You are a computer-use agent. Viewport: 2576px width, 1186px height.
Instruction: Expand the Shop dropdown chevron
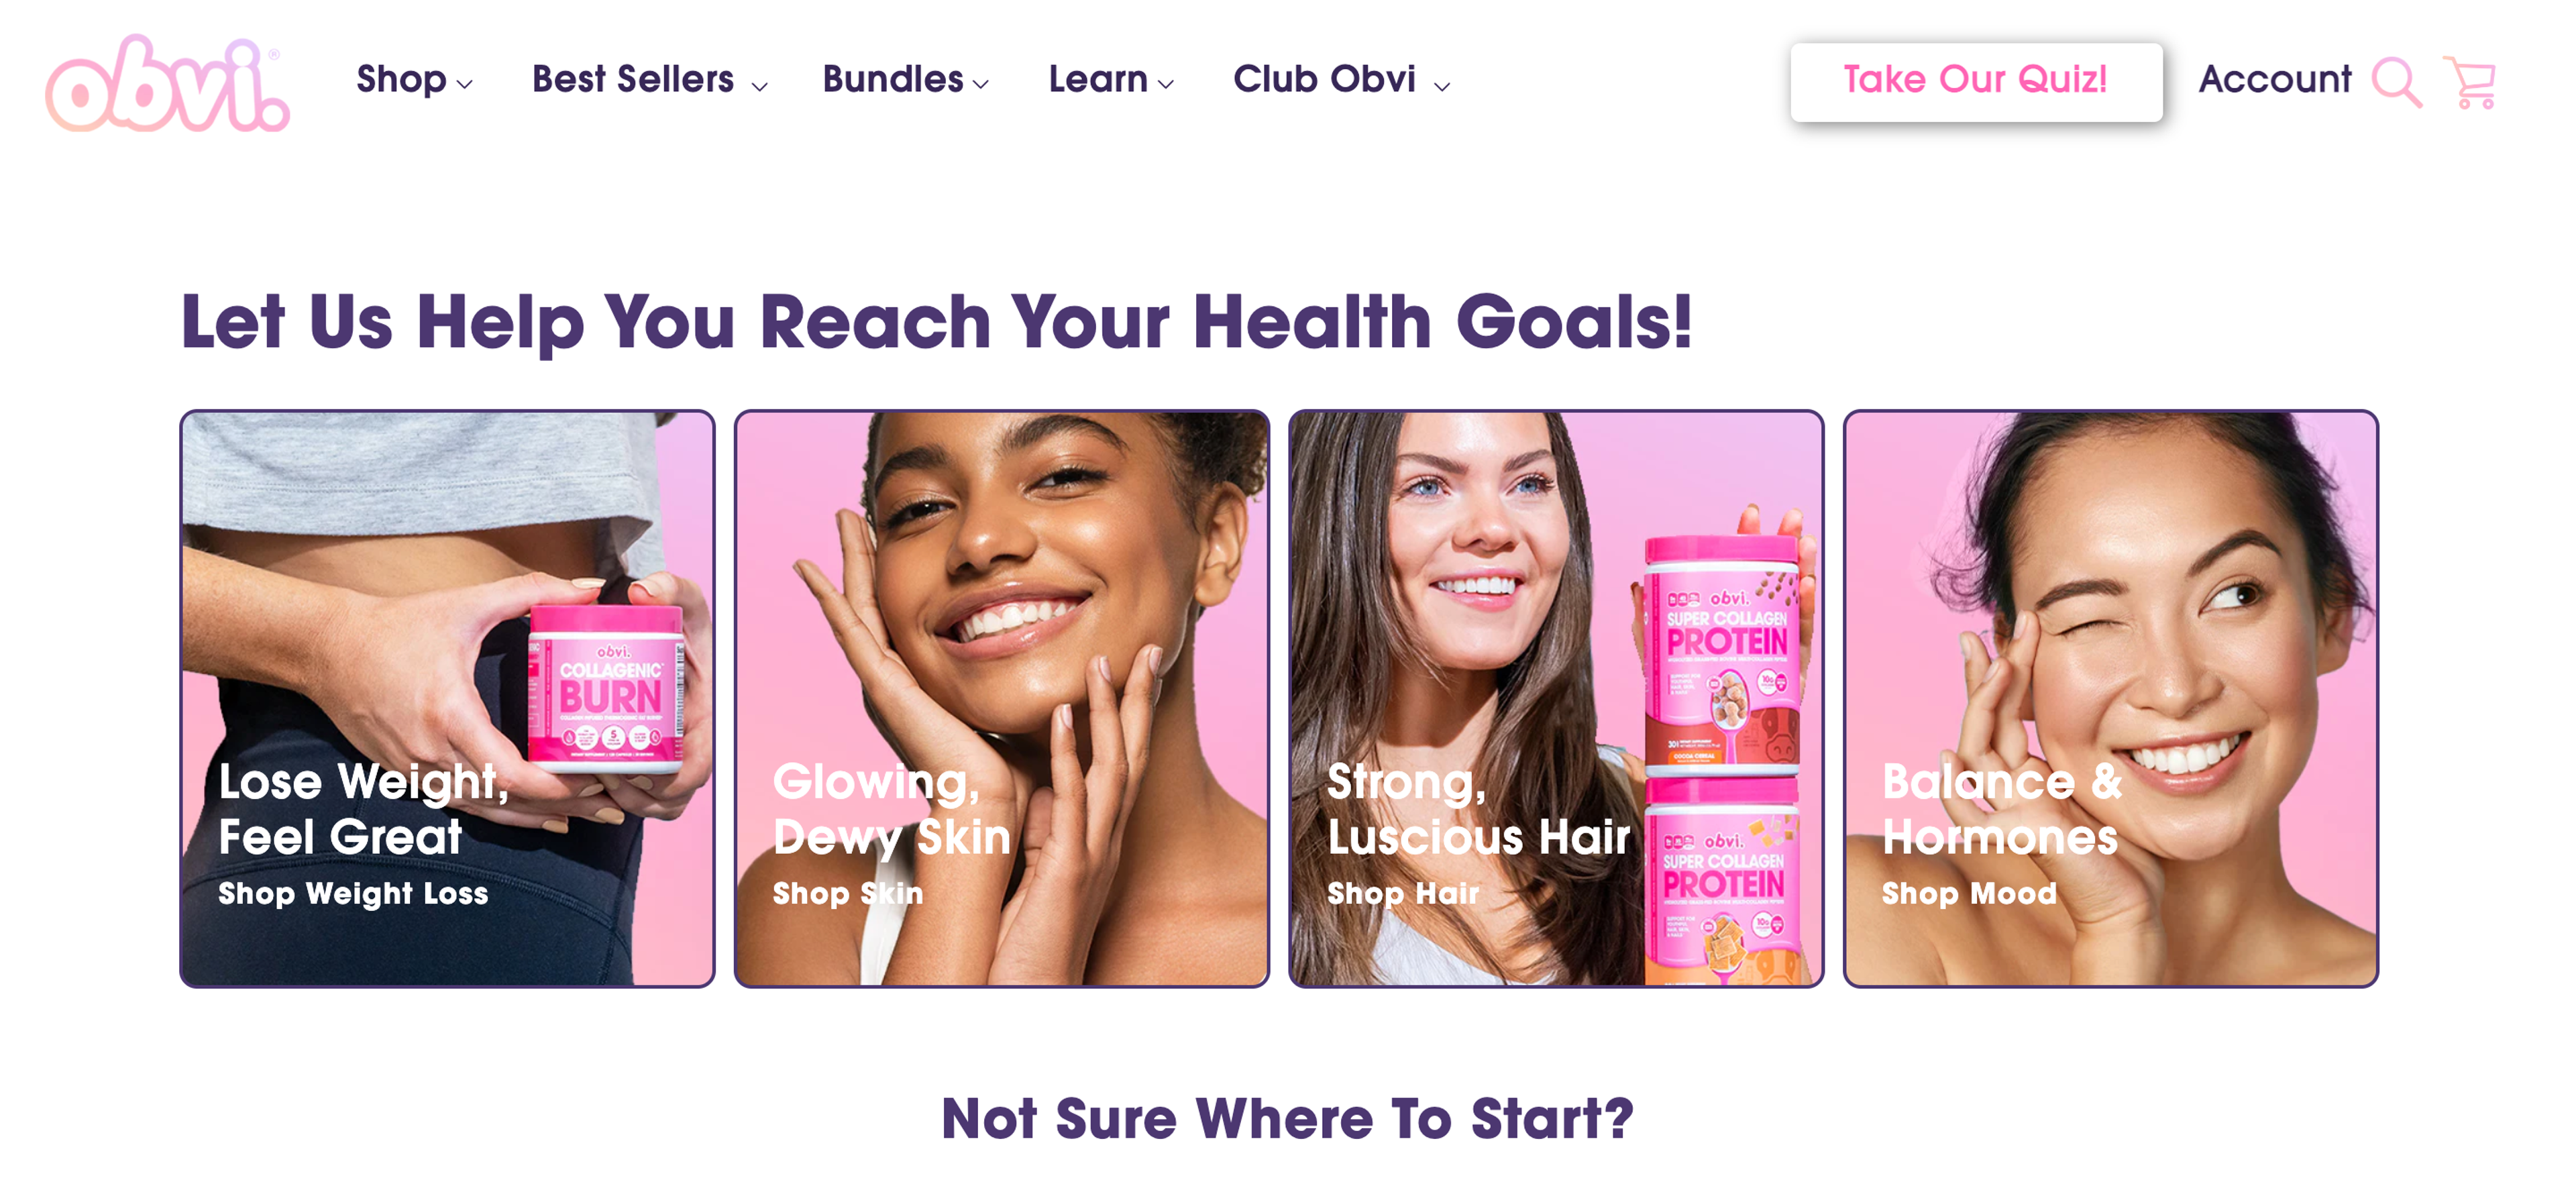(464, 85)
